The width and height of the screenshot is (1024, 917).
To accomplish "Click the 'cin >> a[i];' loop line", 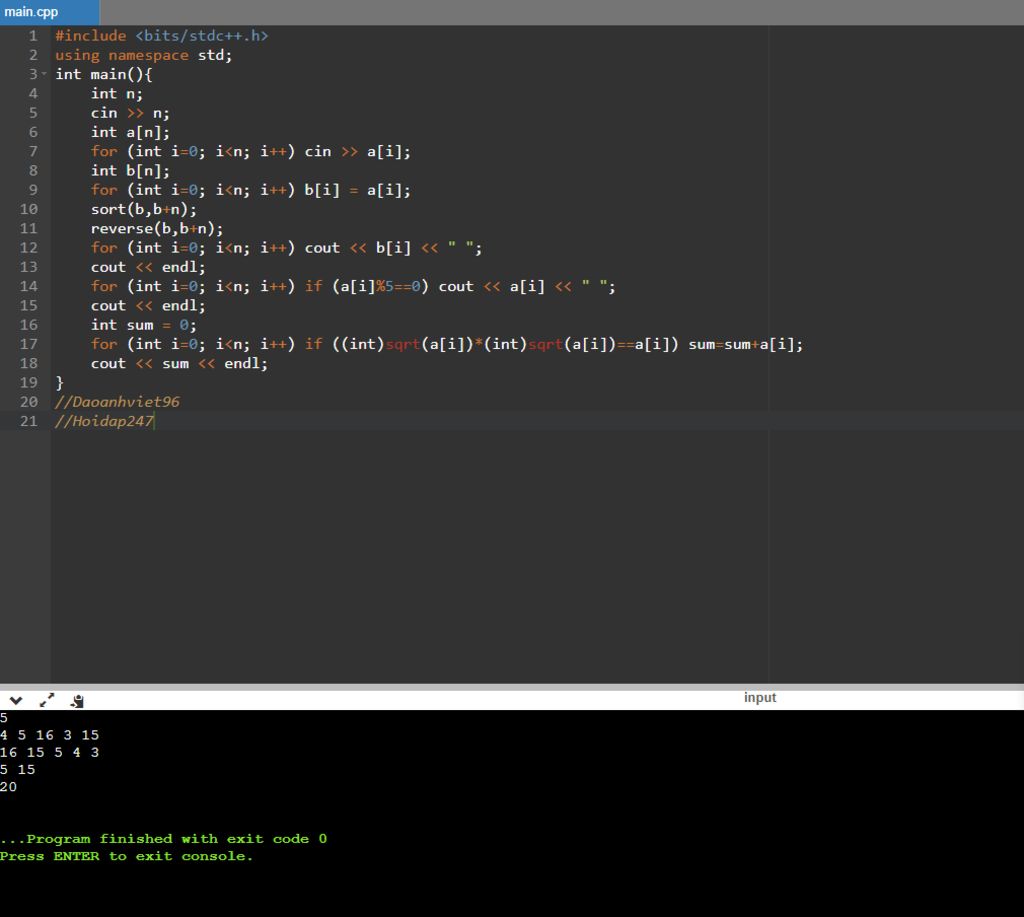I will click(251, 152).
